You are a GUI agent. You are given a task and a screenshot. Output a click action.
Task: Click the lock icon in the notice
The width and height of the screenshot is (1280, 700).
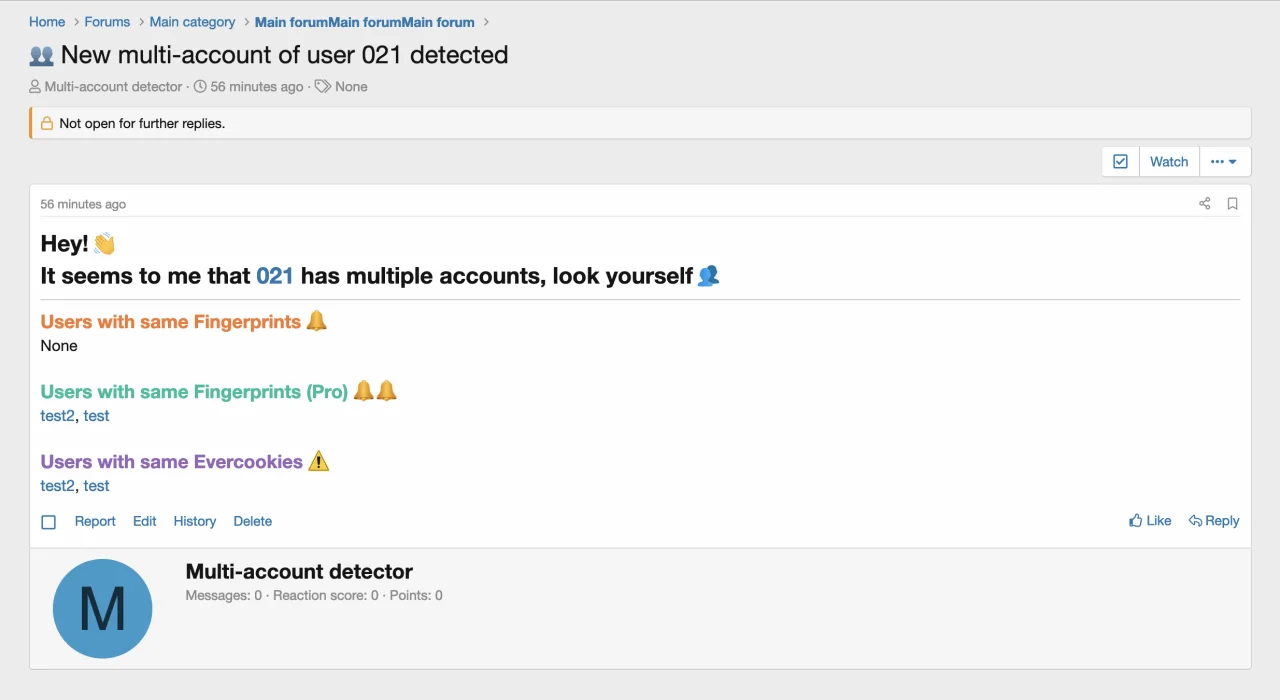[x=47, y=124]
